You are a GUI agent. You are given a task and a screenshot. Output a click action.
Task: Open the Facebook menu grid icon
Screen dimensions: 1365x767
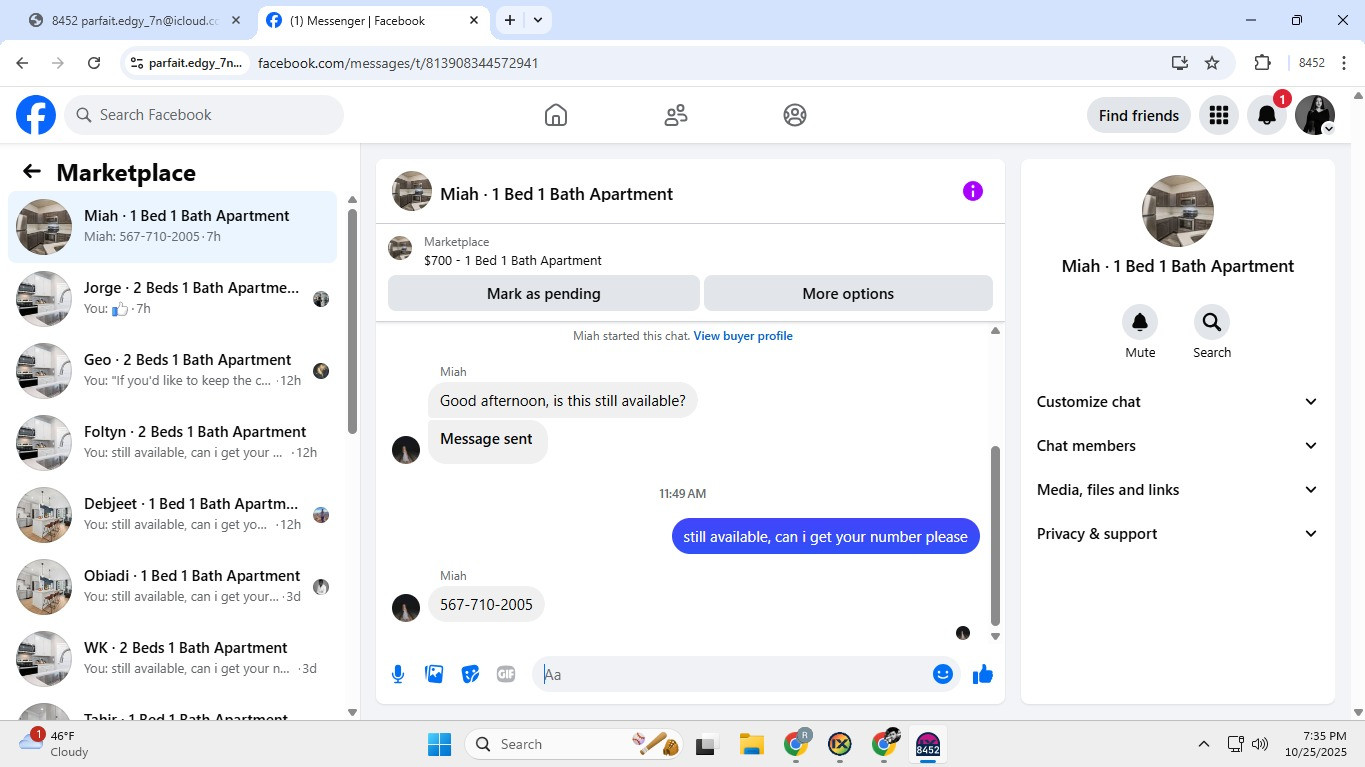[1218, 115]
